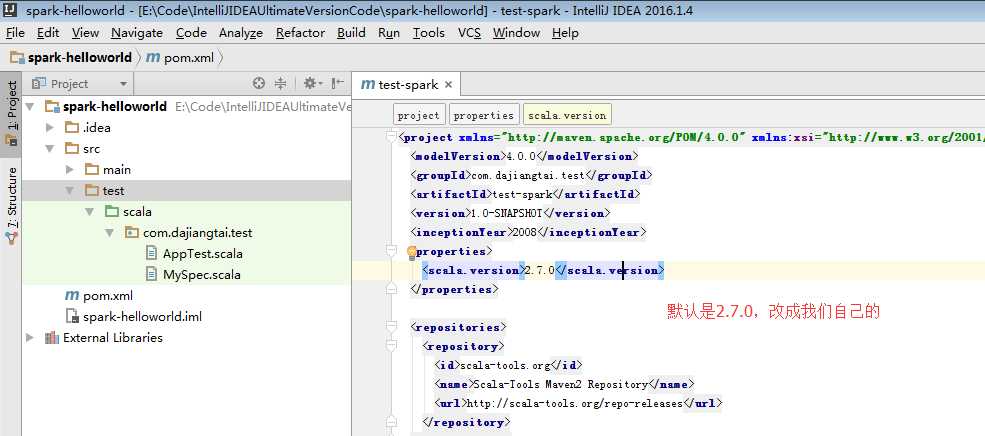The image size is (985, 436).
Task: Click the groupId com.dajiangtai.test value
Action: [x=528, y=175]
